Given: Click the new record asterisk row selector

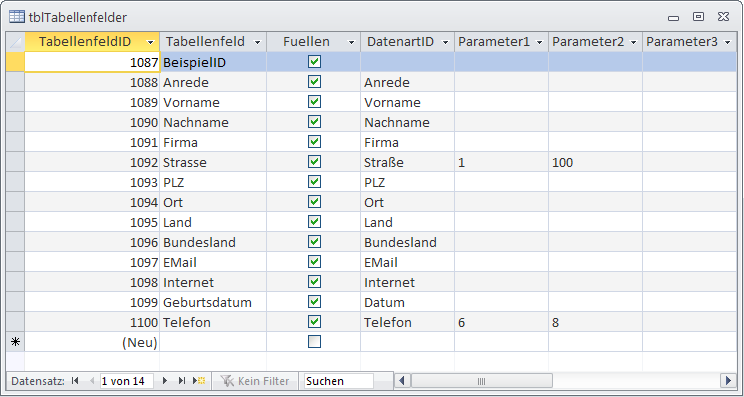Looking at the screenshot, I should pos(15,342).
